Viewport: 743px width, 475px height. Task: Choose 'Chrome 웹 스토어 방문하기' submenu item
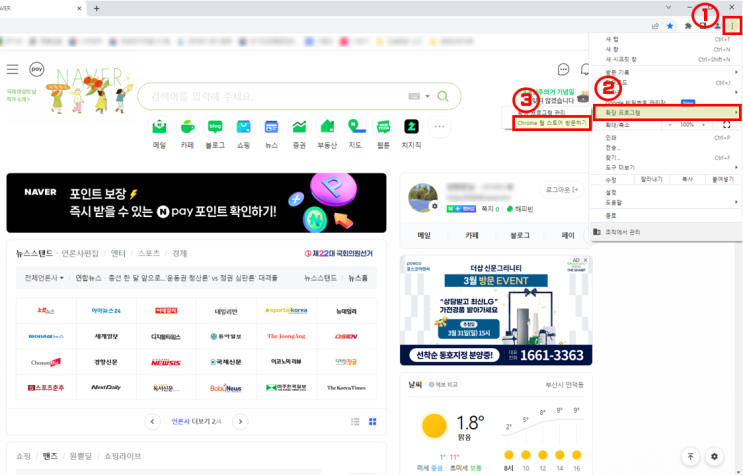[552, 123]
